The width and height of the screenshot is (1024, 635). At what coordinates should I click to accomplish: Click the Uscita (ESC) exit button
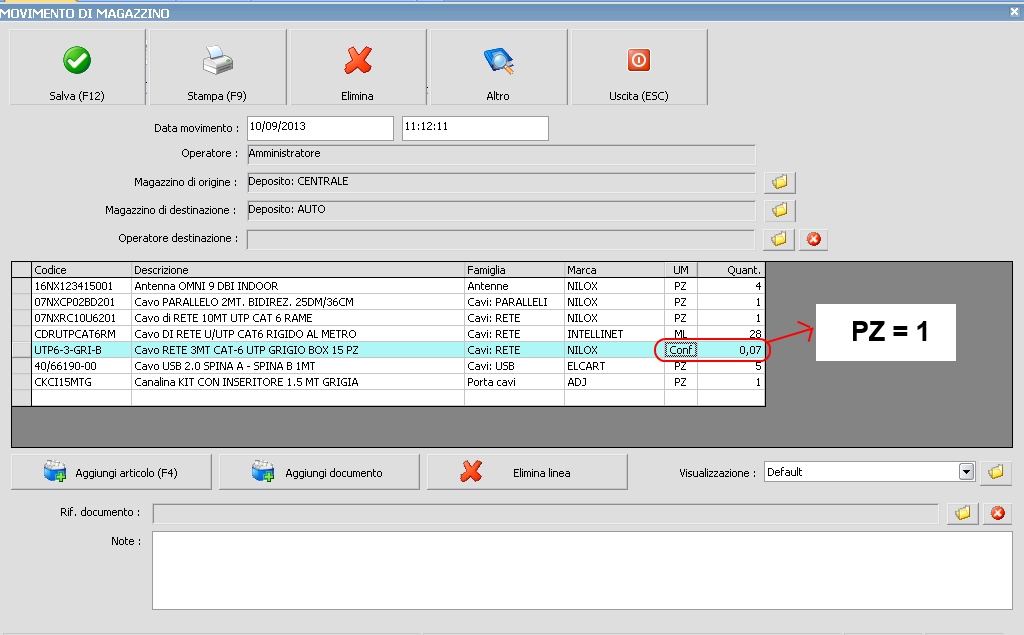point(638,67)
